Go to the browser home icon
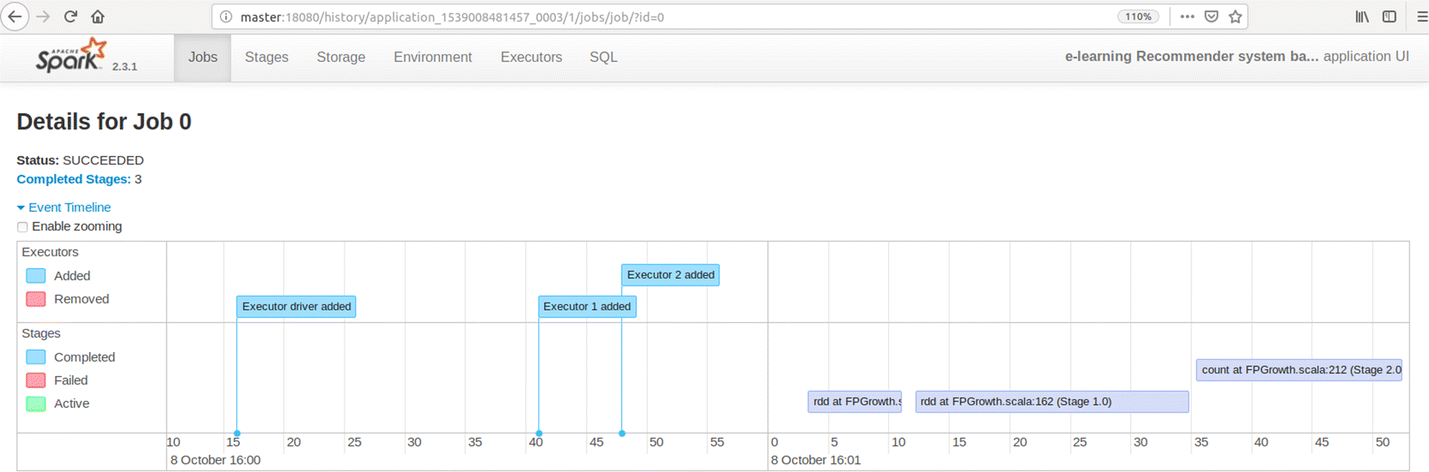 [97, 16]
